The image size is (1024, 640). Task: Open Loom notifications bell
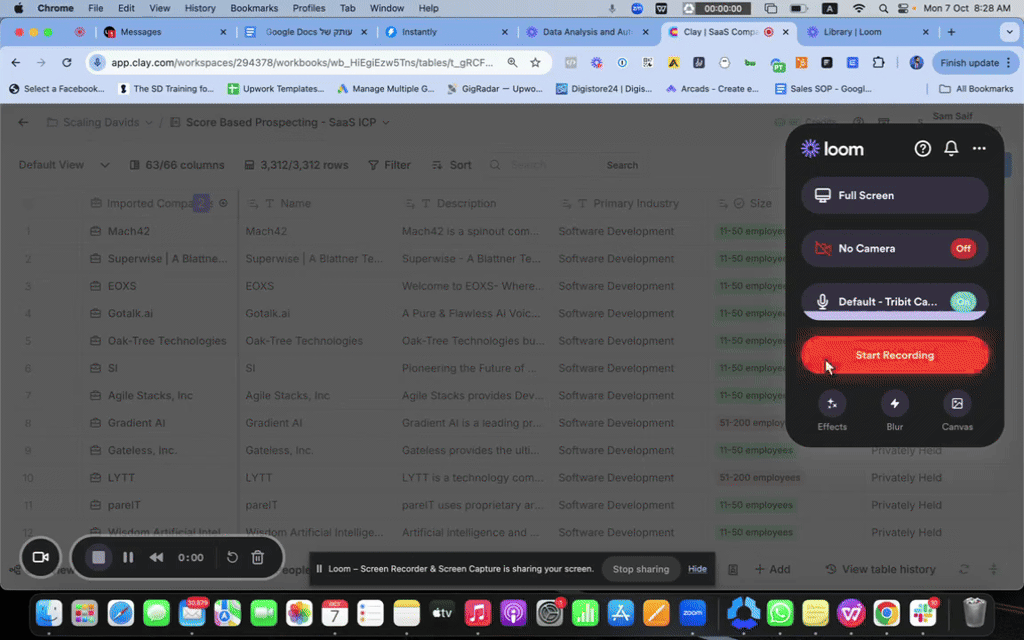(951, 149)
